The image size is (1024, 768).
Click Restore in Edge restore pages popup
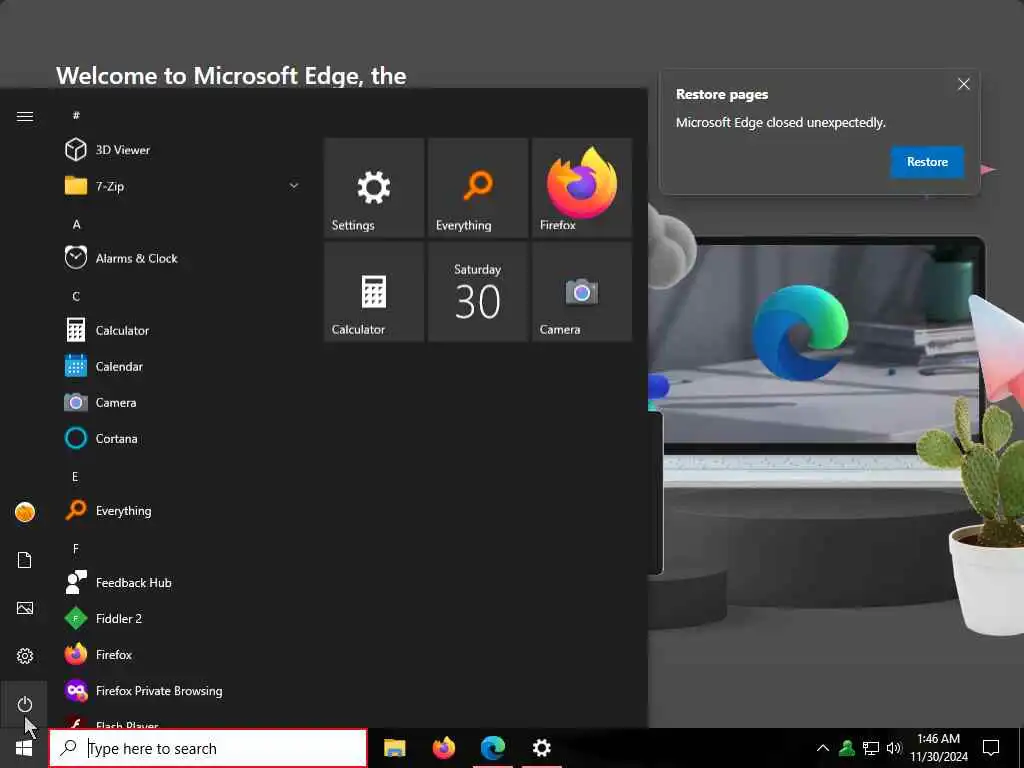pyautogui.click(x=927, y=162)
